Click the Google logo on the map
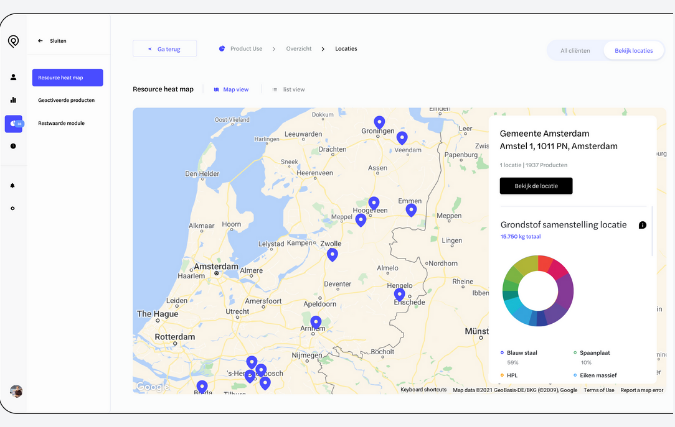The width and height of the screenshot is (675, 427). pyautogui.click(x=152, y=387)
